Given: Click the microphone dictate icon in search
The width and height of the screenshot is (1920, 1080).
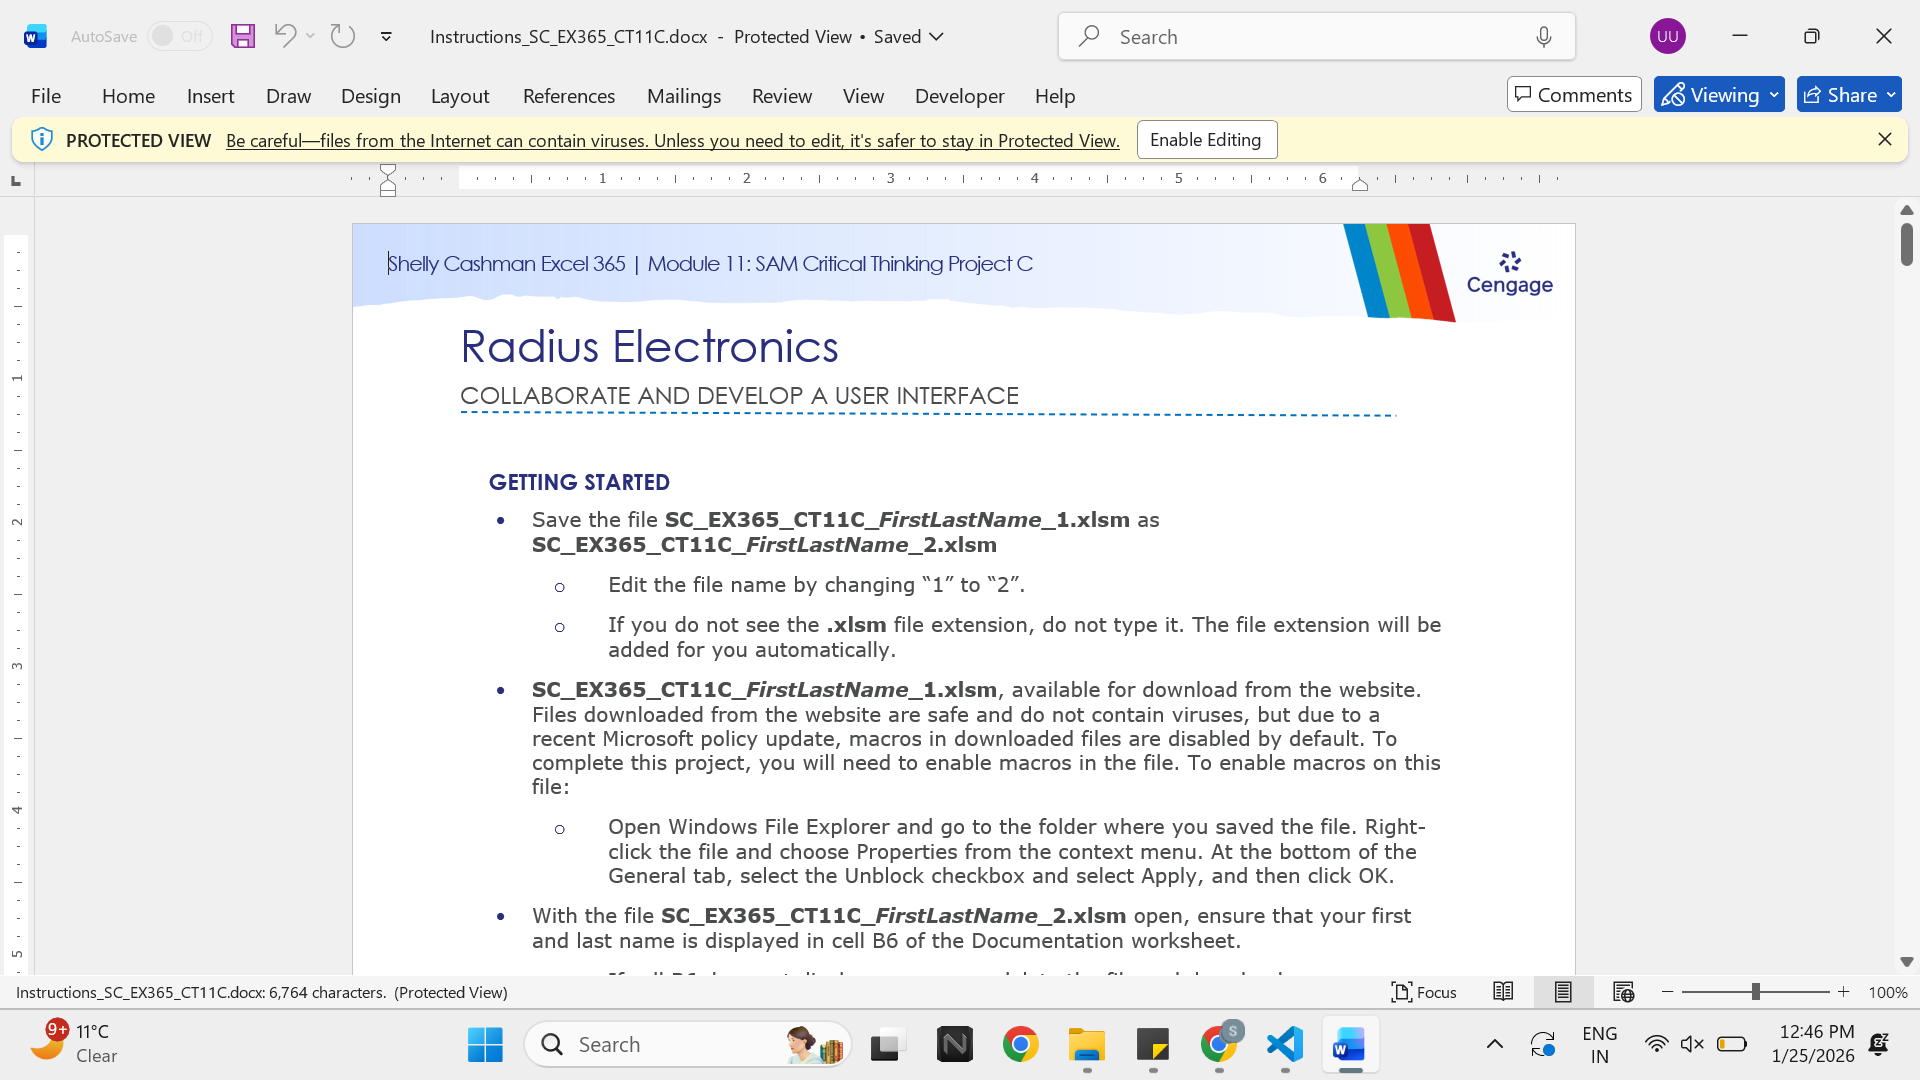Looking at the screenshot, I should 1544,37.
